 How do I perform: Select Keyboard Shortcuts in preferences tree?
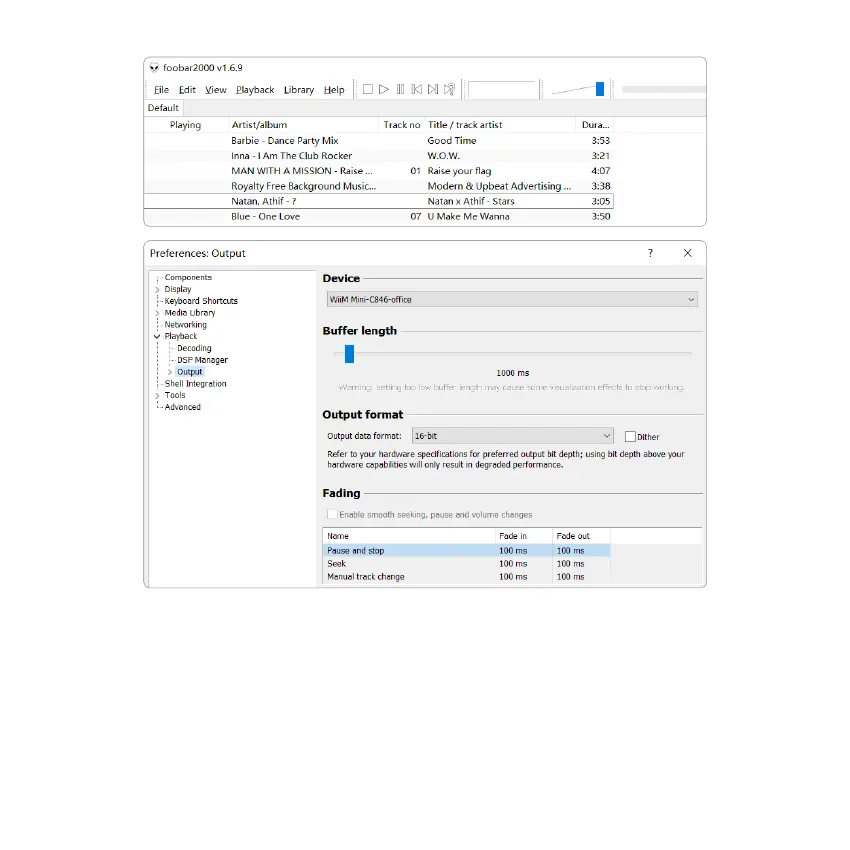(x=201, y=301)
